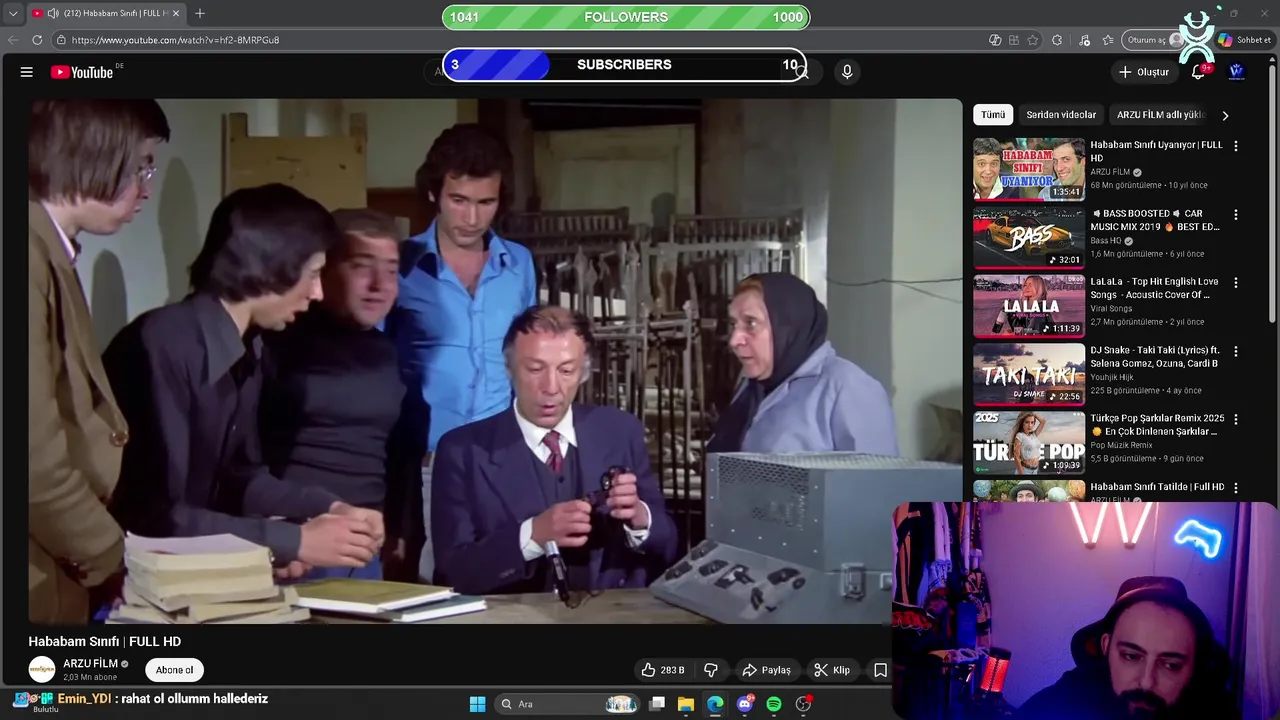Open a new browser tab

(200, 13)
